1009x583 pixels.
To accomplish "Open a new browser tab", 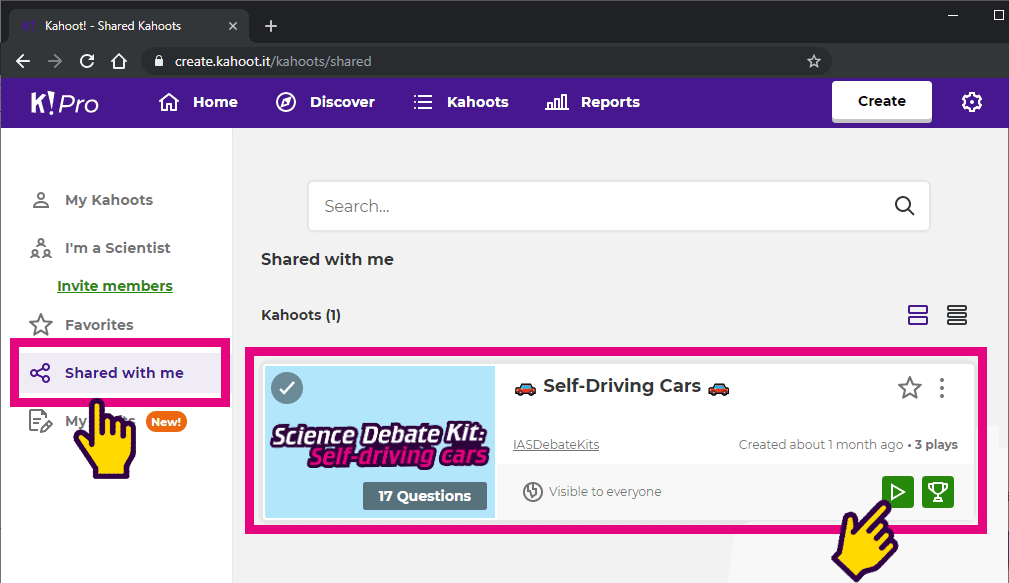I will pyautogui.click(x=271, y=26).
